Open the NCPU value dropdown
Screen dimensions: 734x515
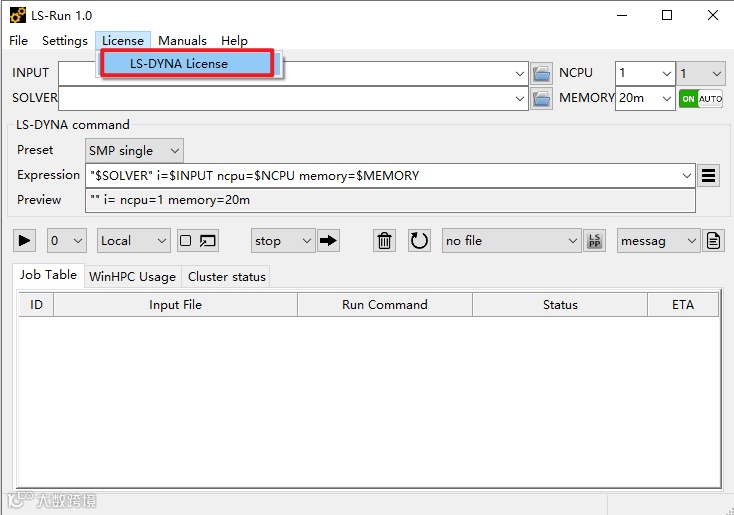pyautogui.click(x=645, y=74)
